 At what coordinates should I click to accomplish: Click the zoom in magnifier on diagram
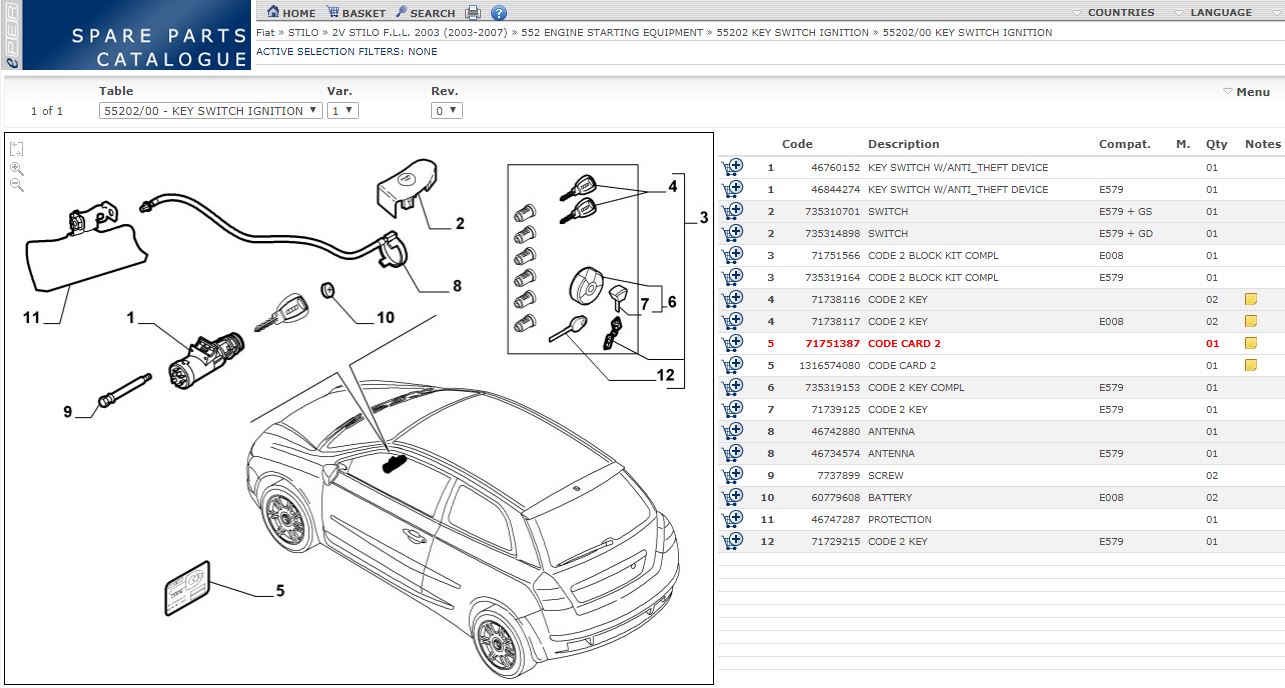click(x=17, y=168)
